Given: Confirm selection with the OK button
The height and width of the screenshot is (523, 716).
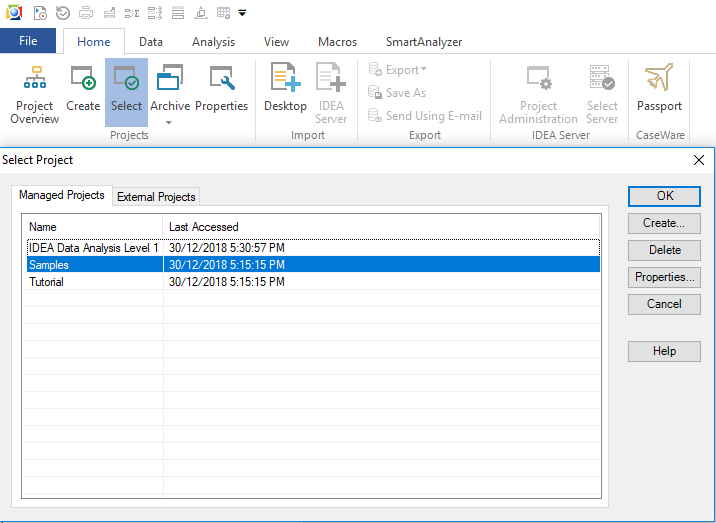Looking at the screenshot, I should point(664,196).
